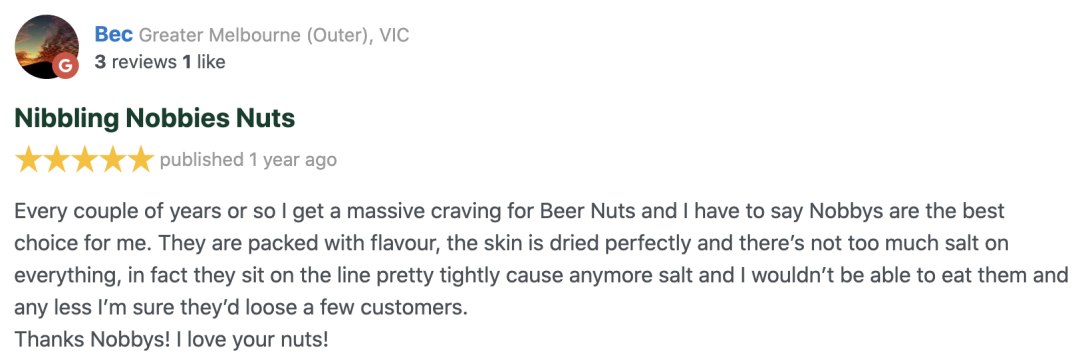View Bec's 3 reviews count

coord(136,62)
